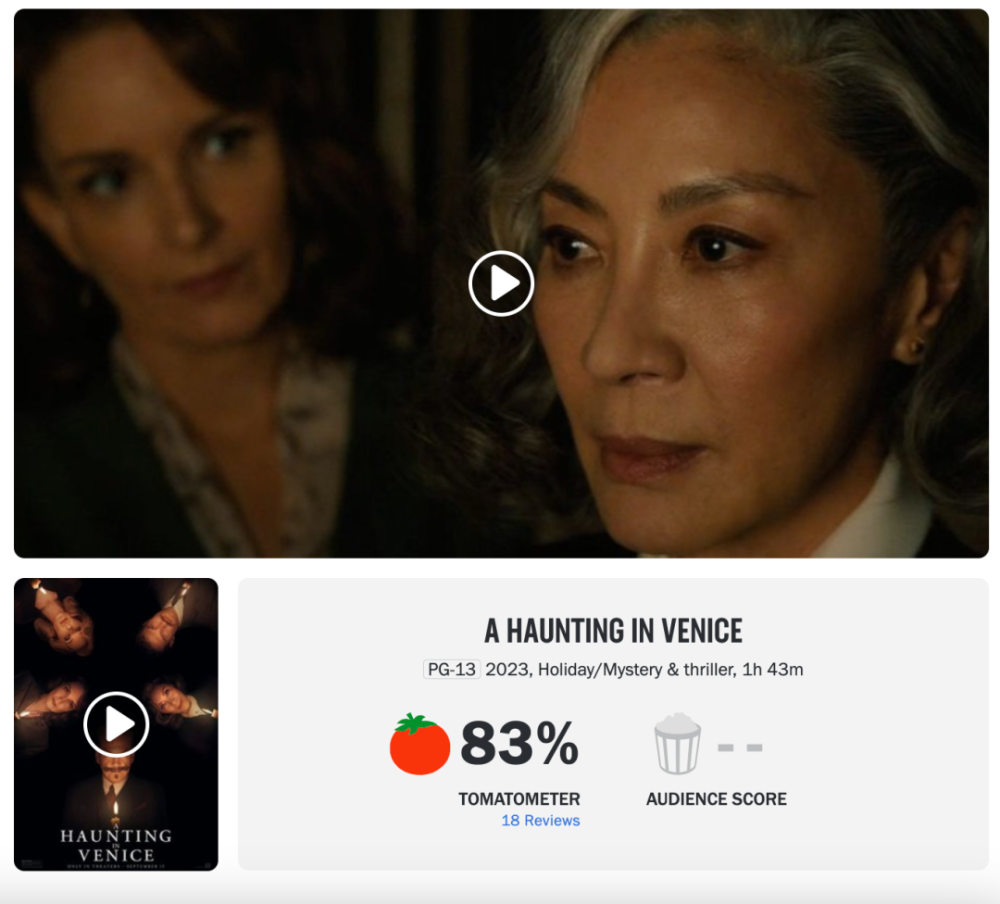Screen dimensions: 1000x904
Task: Click the red tomato icon
Action: [420, 744]
